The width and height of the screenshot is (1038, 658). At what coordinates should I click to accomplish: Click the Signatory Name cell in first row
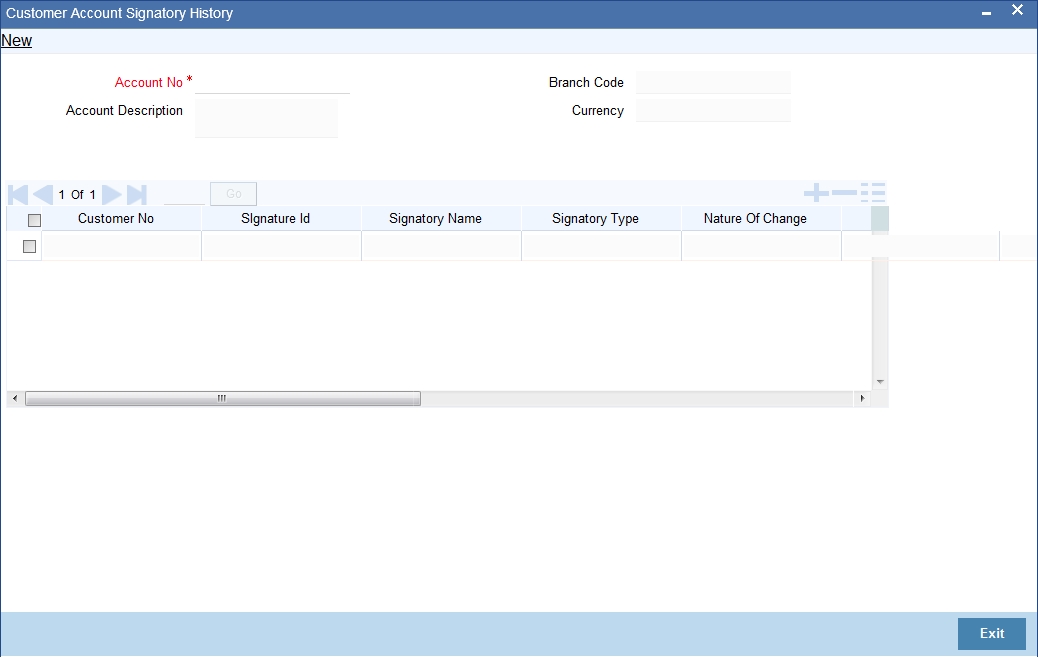point(442,246)
